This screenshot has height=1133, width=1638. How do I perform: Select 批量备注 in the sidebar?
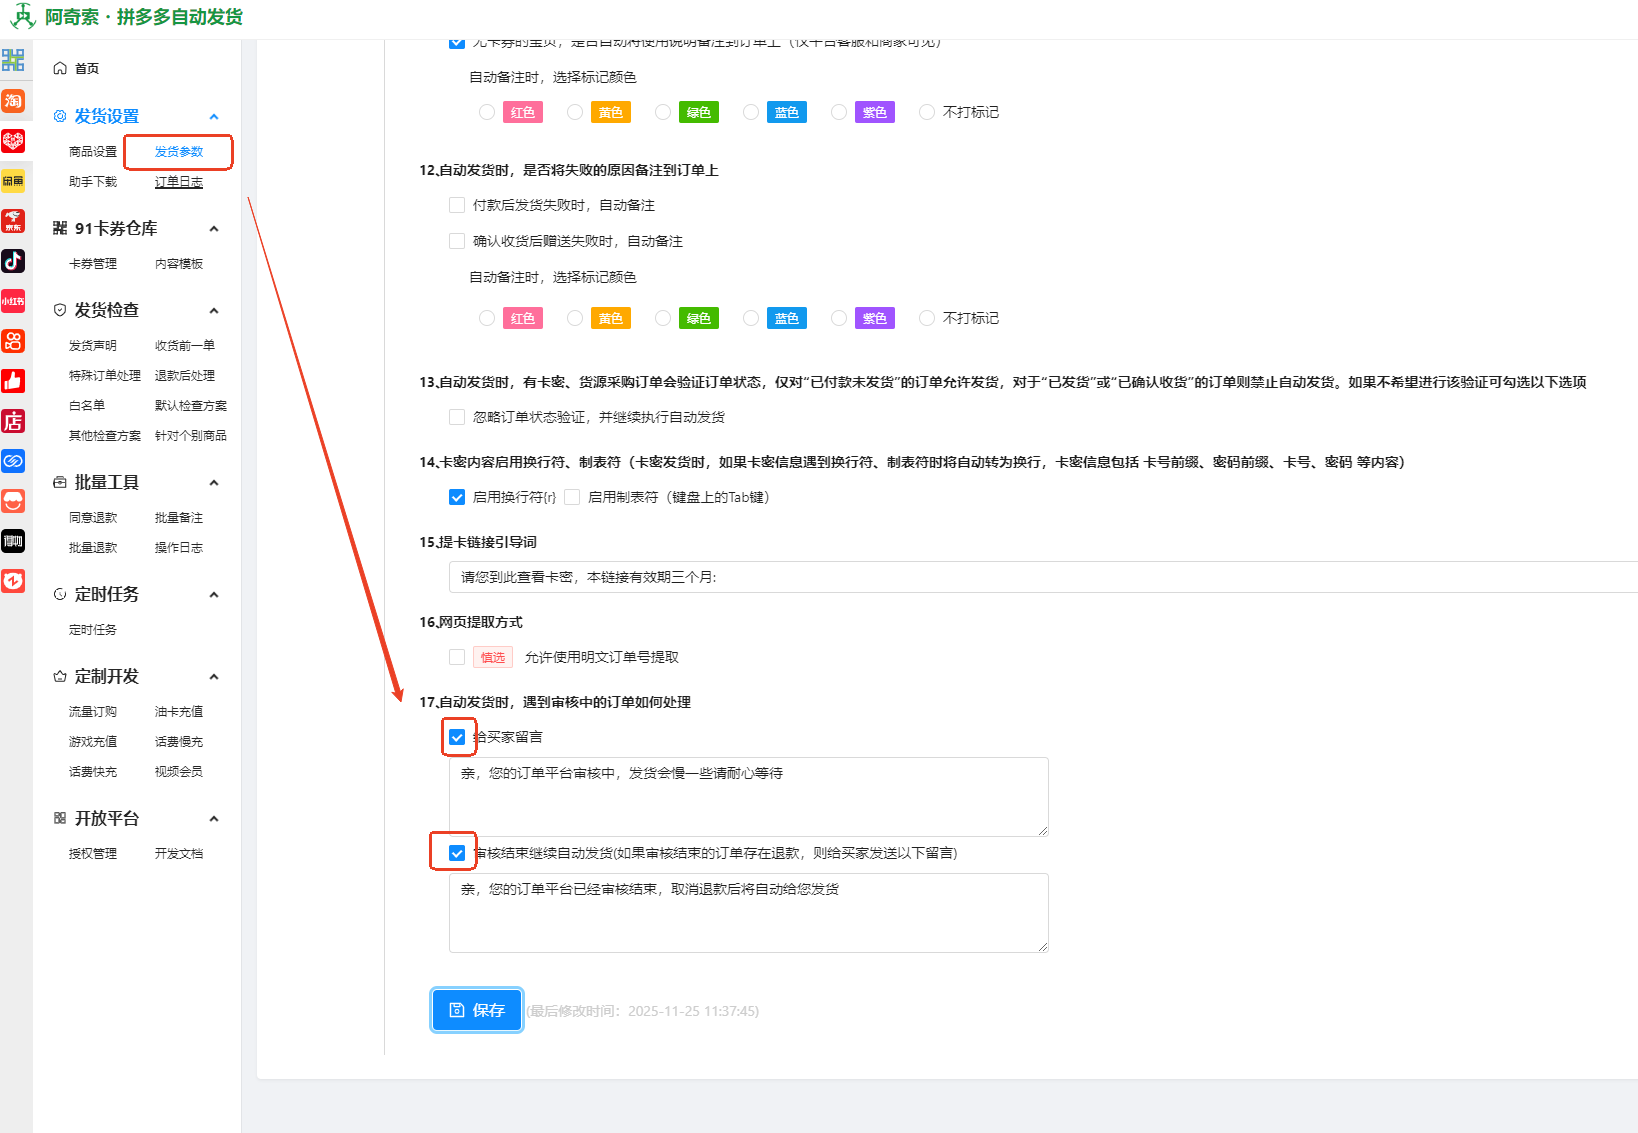click(x=179, y=518)
